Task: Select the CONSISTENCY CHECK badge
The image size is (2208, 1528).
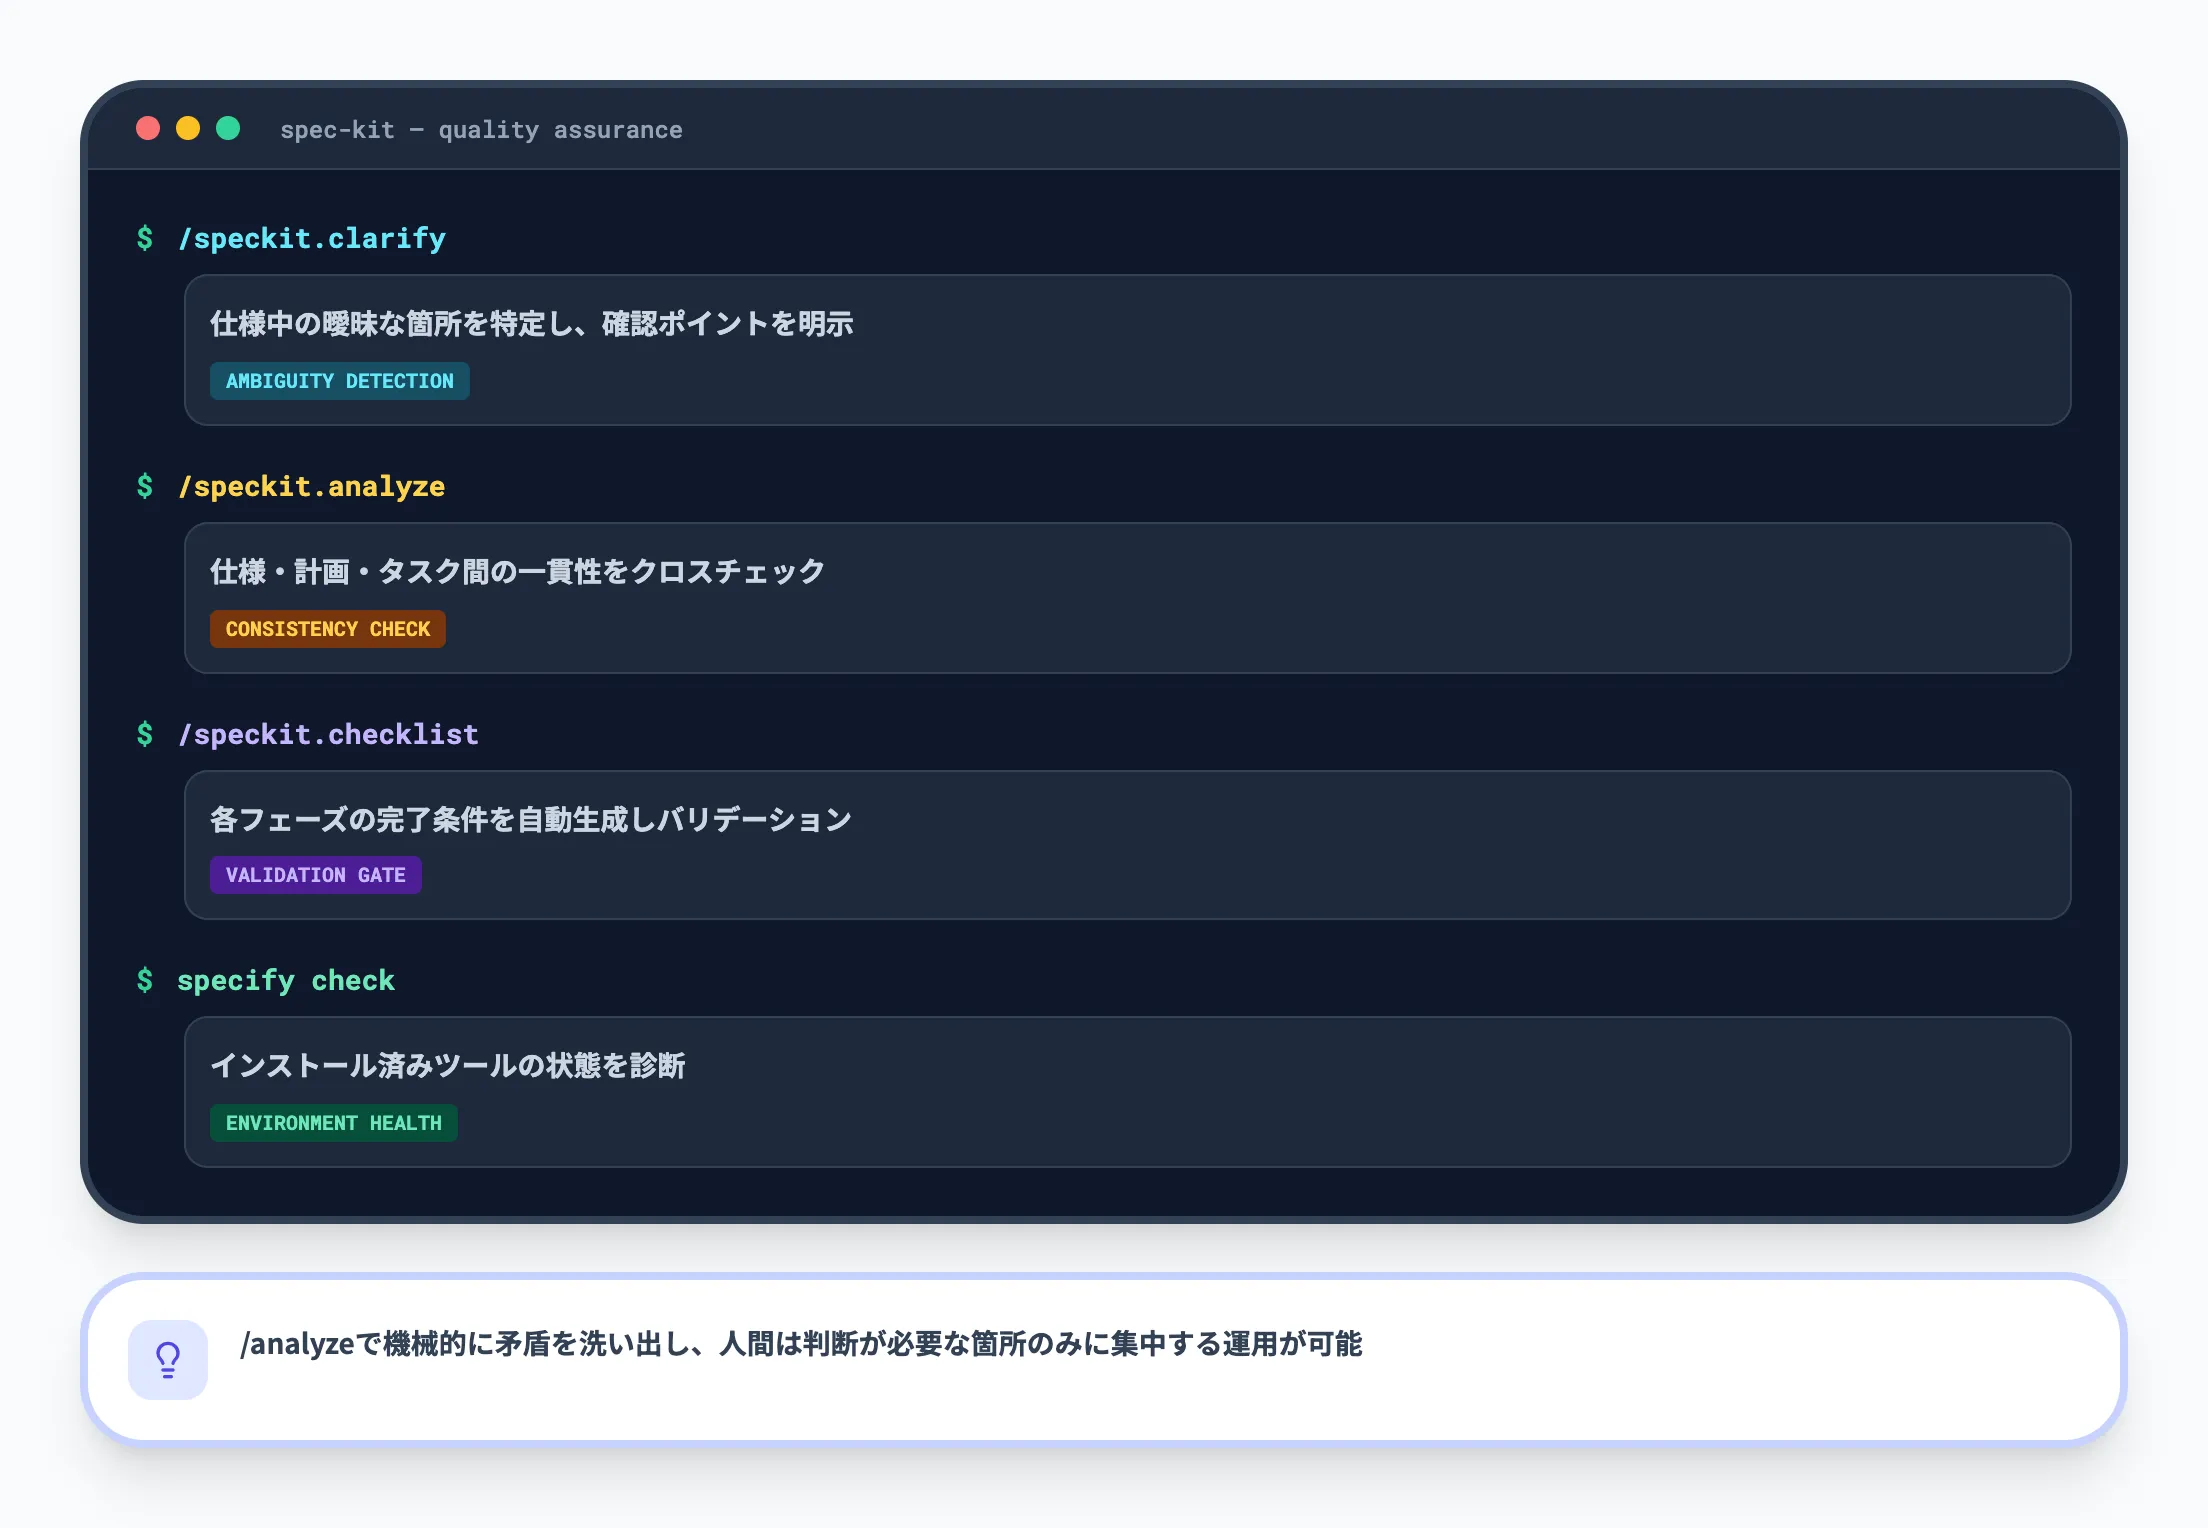Action: click(x=327, y=628)
